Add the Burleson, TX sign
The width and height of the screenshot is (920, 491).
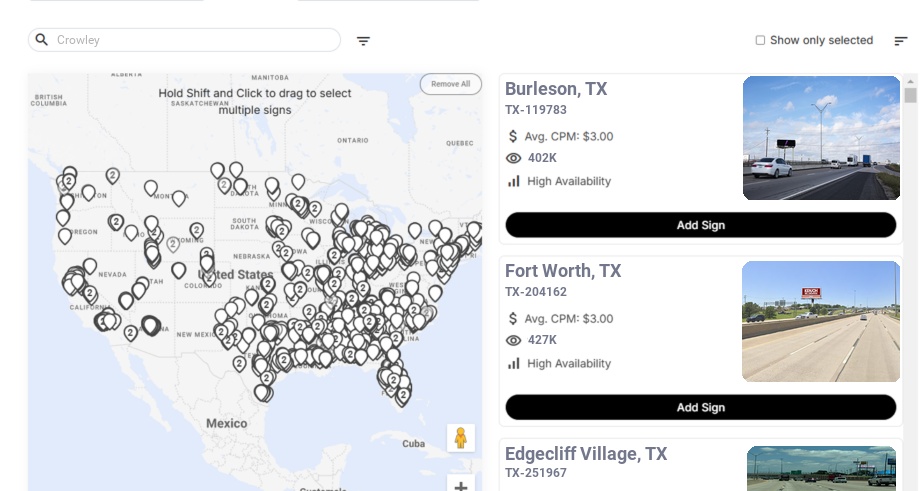(700, 225)
